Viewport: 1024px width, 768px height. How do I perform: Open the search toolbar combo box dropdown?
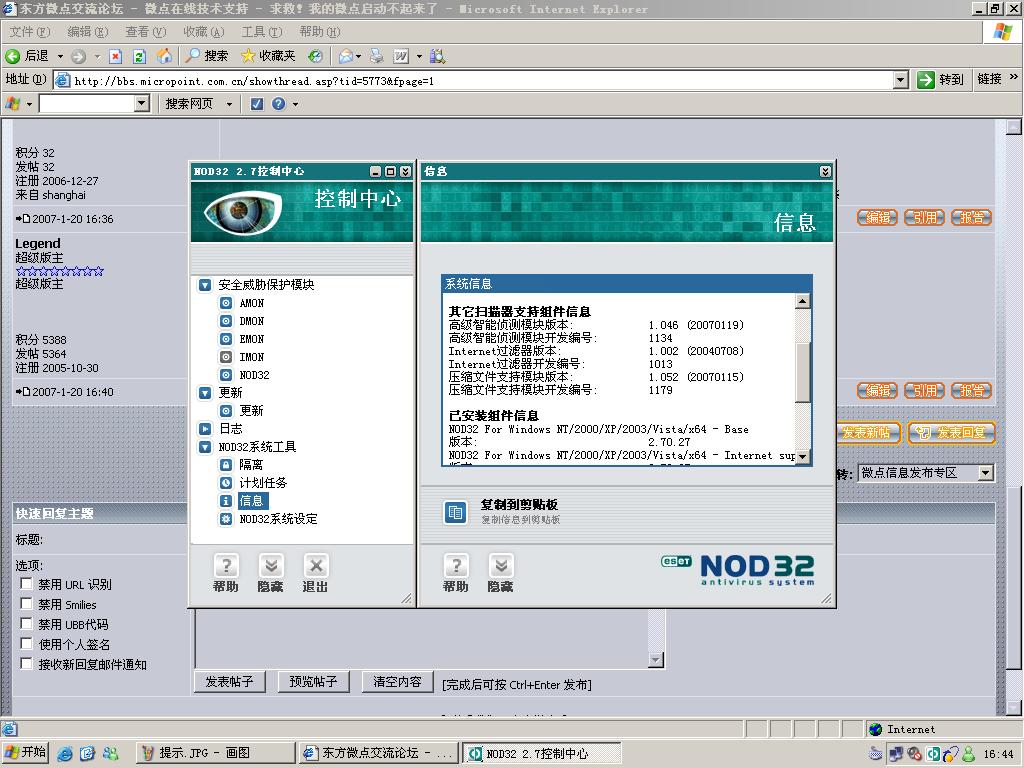142,103
